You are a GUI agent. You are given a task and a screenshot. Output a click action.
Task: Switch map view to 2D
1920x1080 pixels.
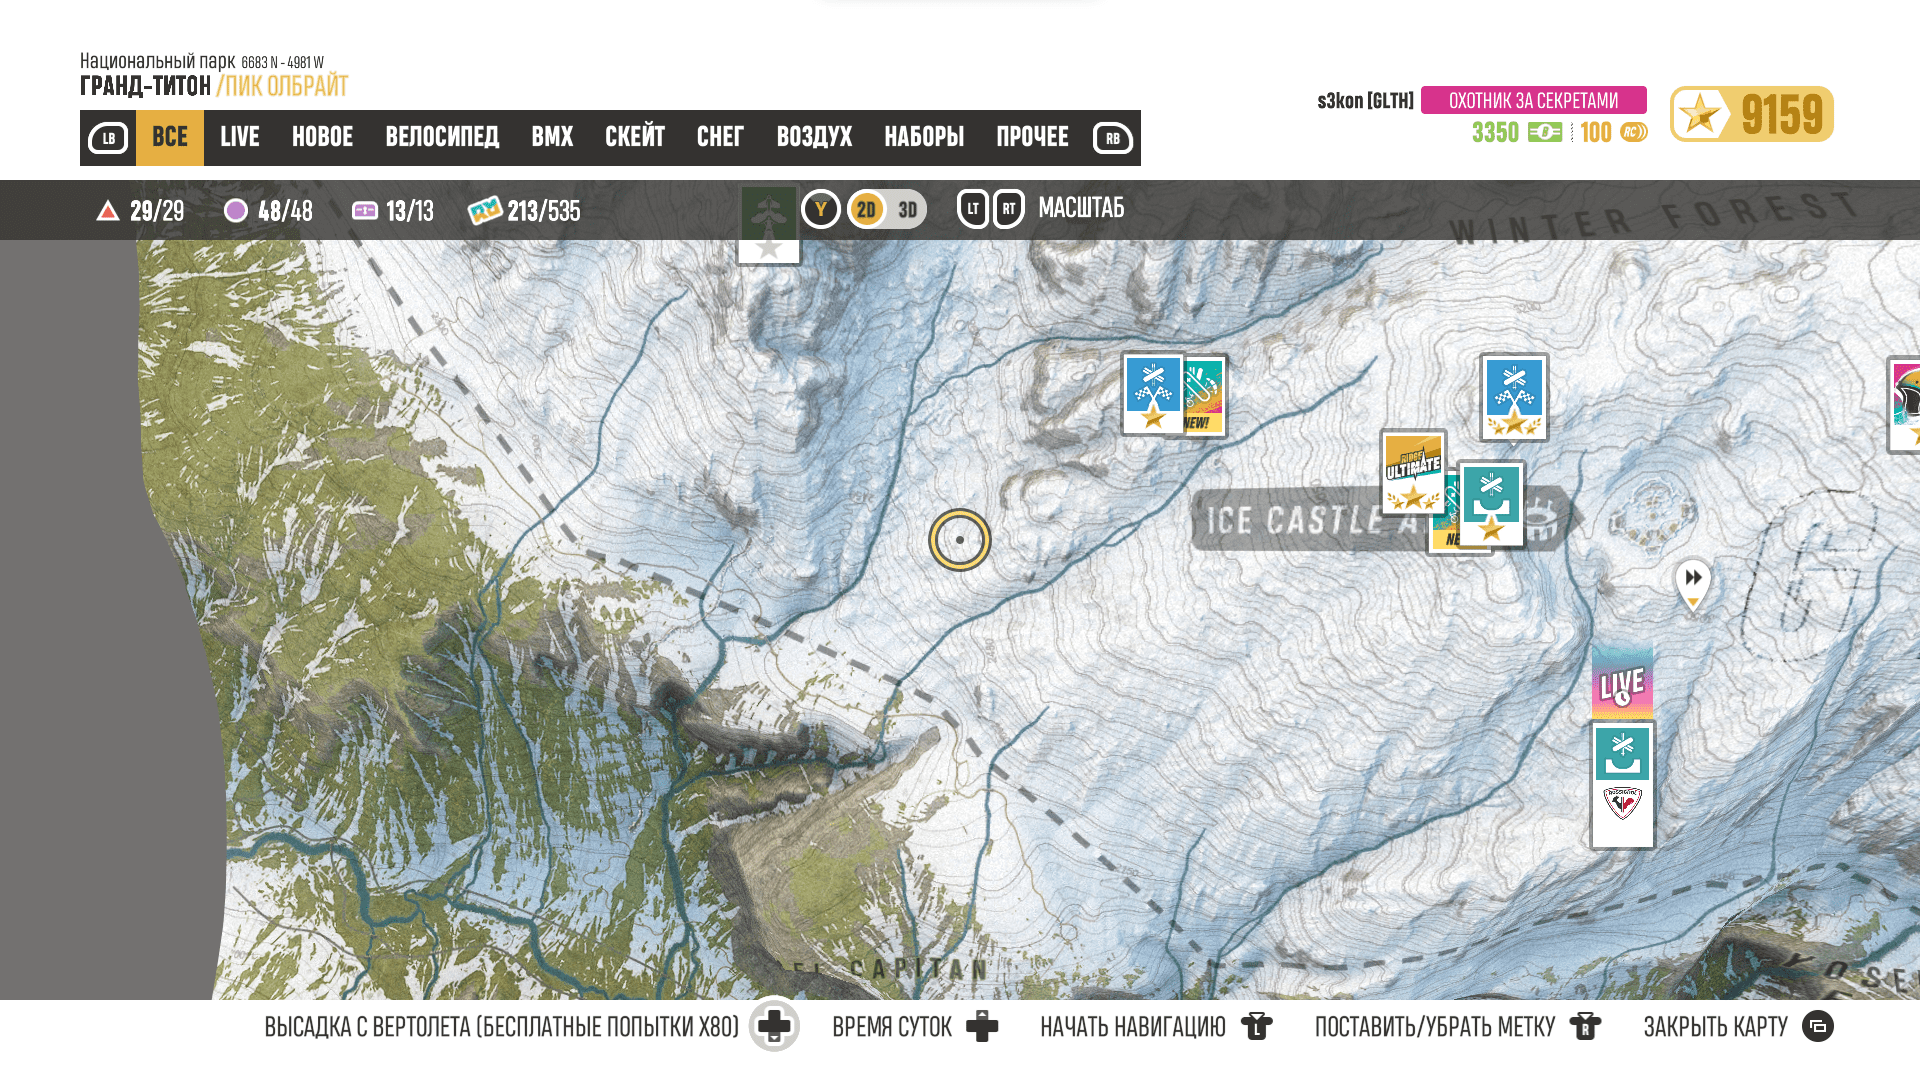(866, 210)
